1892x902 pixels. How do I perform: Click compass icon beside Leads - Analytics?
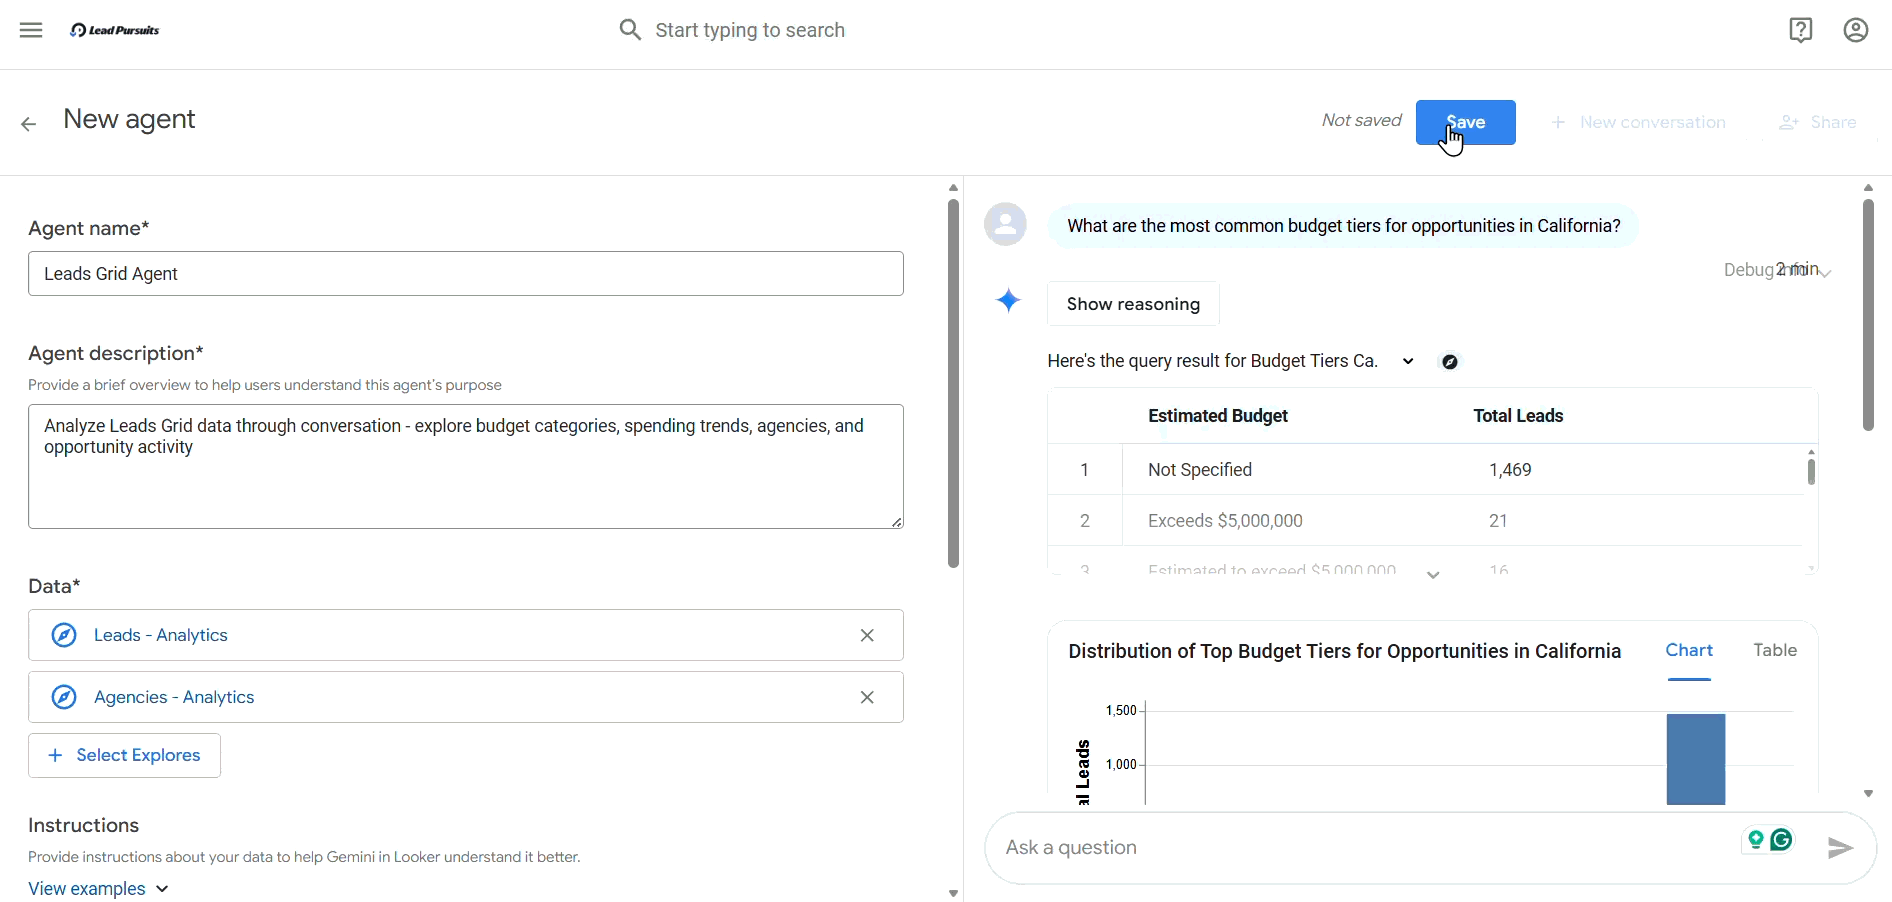click(64, 636)
